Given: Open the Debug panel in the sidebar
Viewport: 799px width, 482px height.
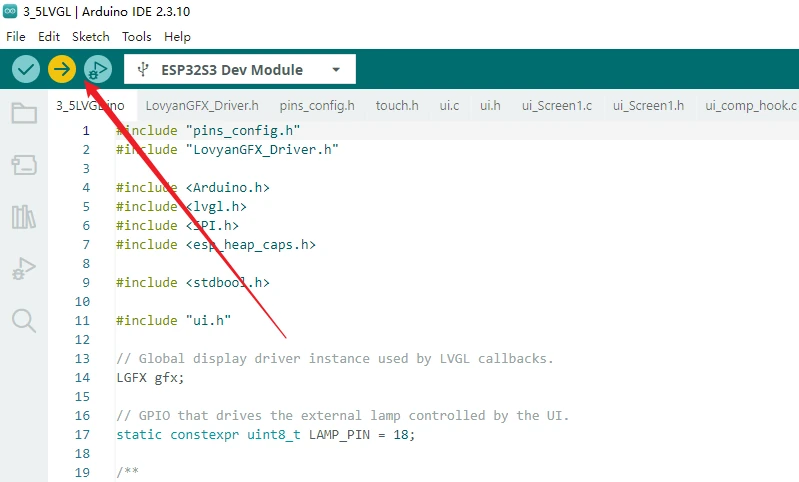Looking at the screenshot, I should point(24,269).
